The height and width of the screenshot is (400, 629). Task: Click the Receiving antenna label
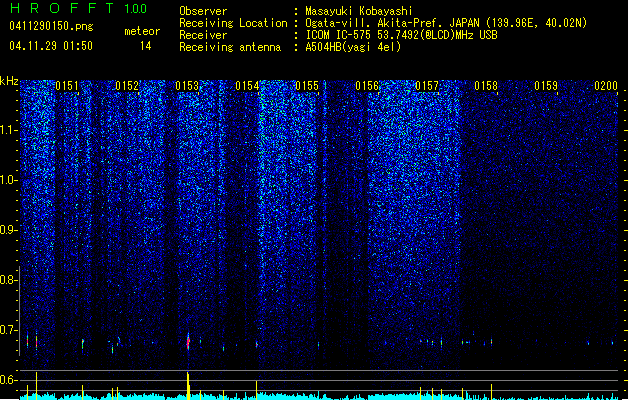[x=230, y=47]
